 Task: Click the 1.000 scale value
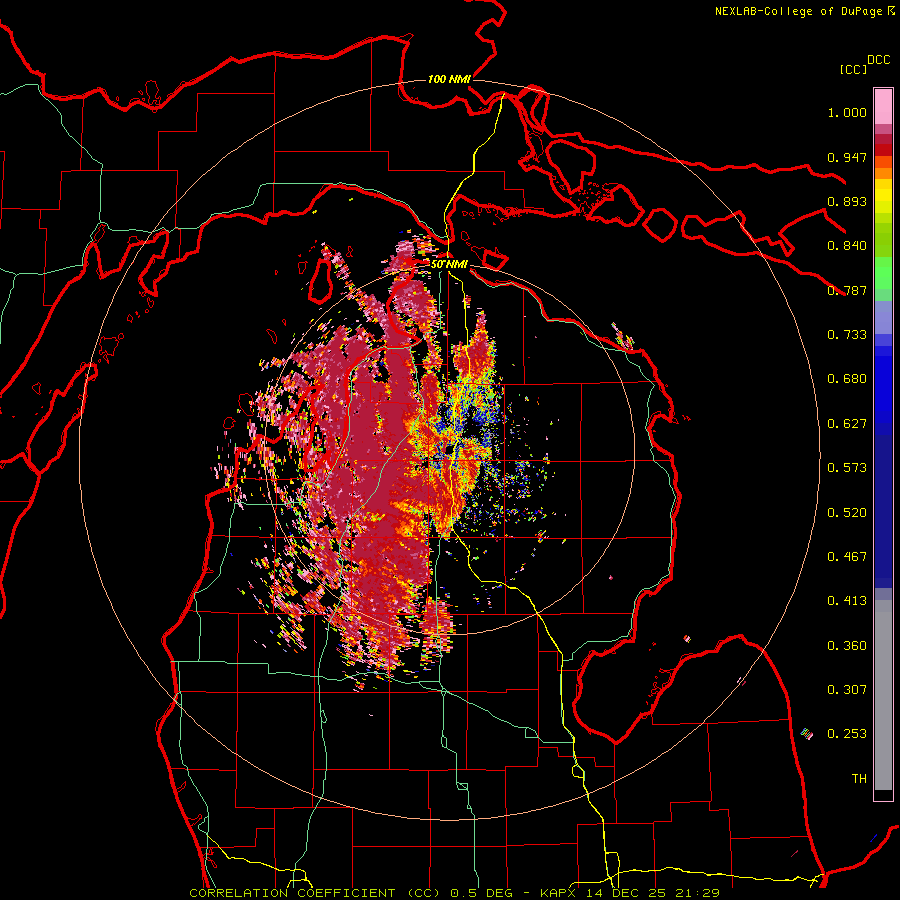tap(847, 112)
